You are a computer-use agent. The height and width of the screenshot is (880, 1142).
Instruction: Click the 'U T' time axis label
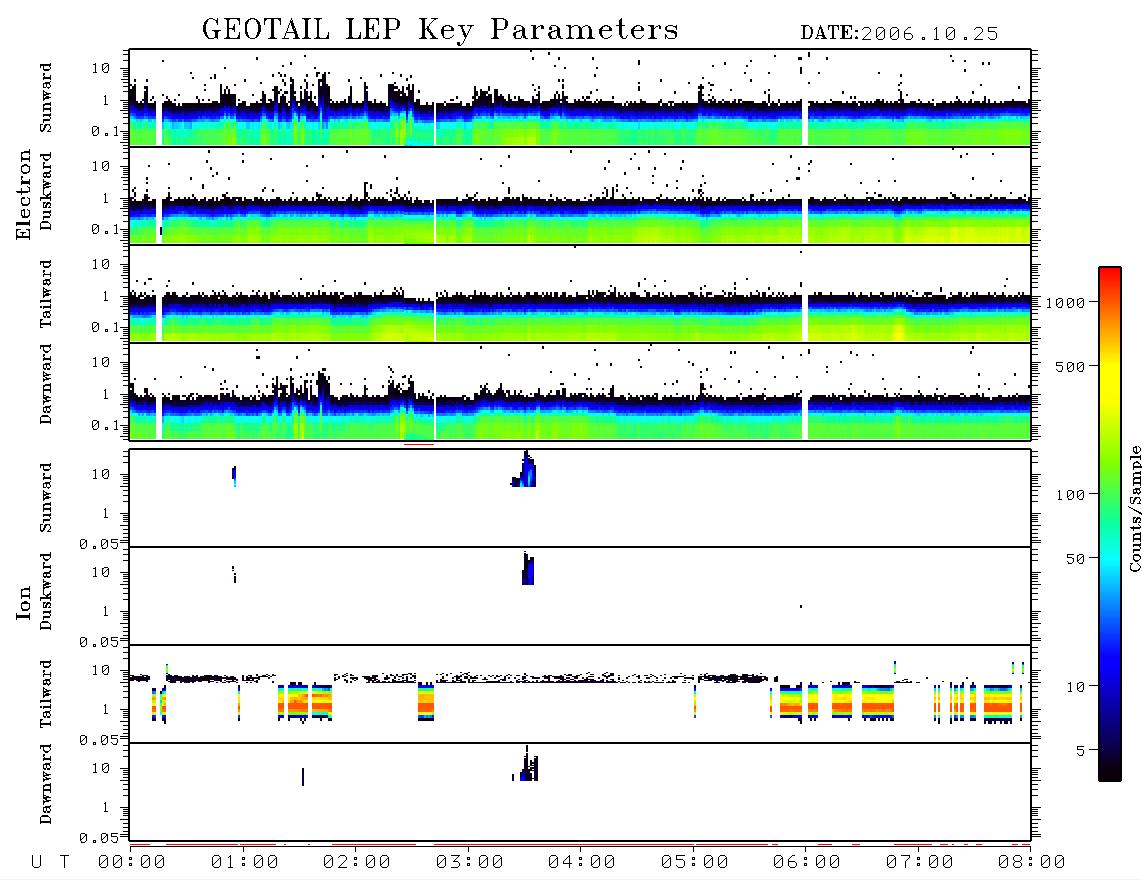[x=50, y=863]
